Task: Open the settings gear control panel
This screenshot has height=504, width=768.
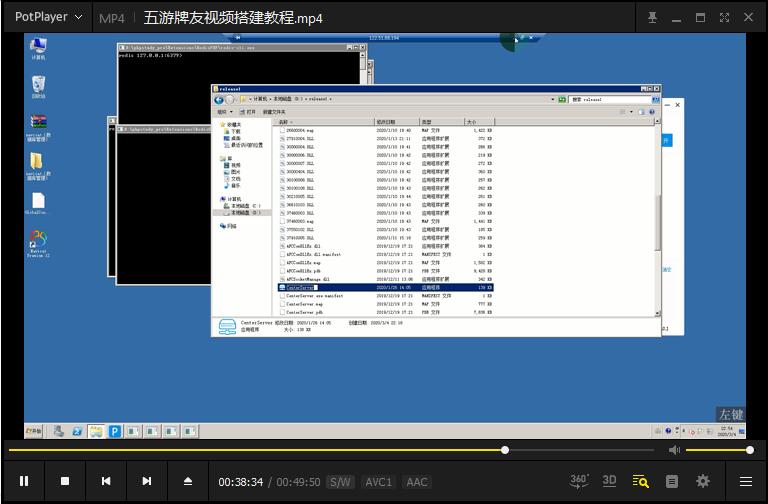Action: coord(703,481)
